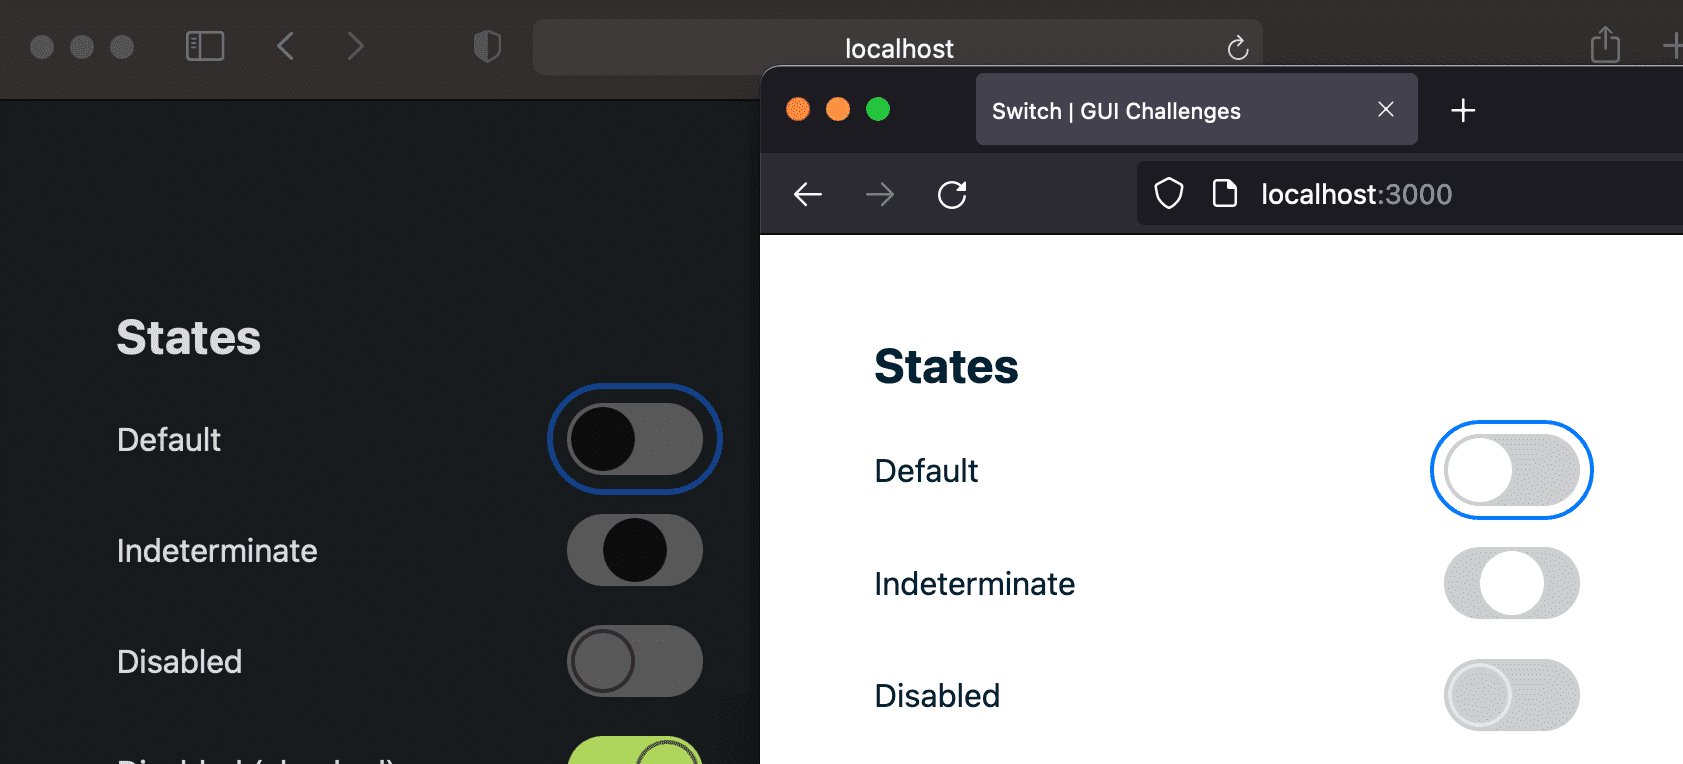1683x764 pixels.
Task: Reload the page in Firefox
Action: [952, 194]
